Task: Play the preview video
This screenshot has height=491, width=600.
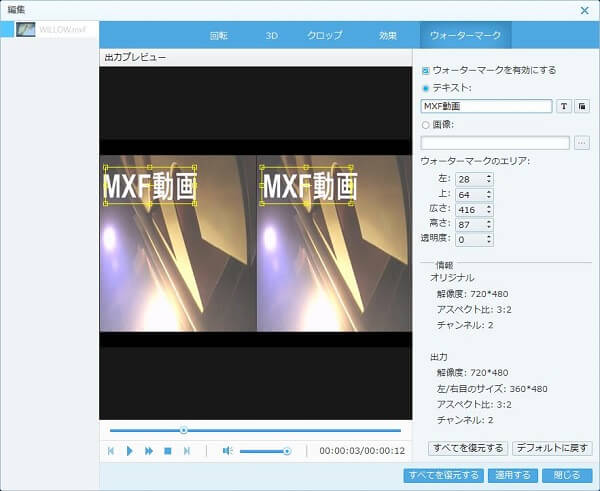Action: point(129,451)
